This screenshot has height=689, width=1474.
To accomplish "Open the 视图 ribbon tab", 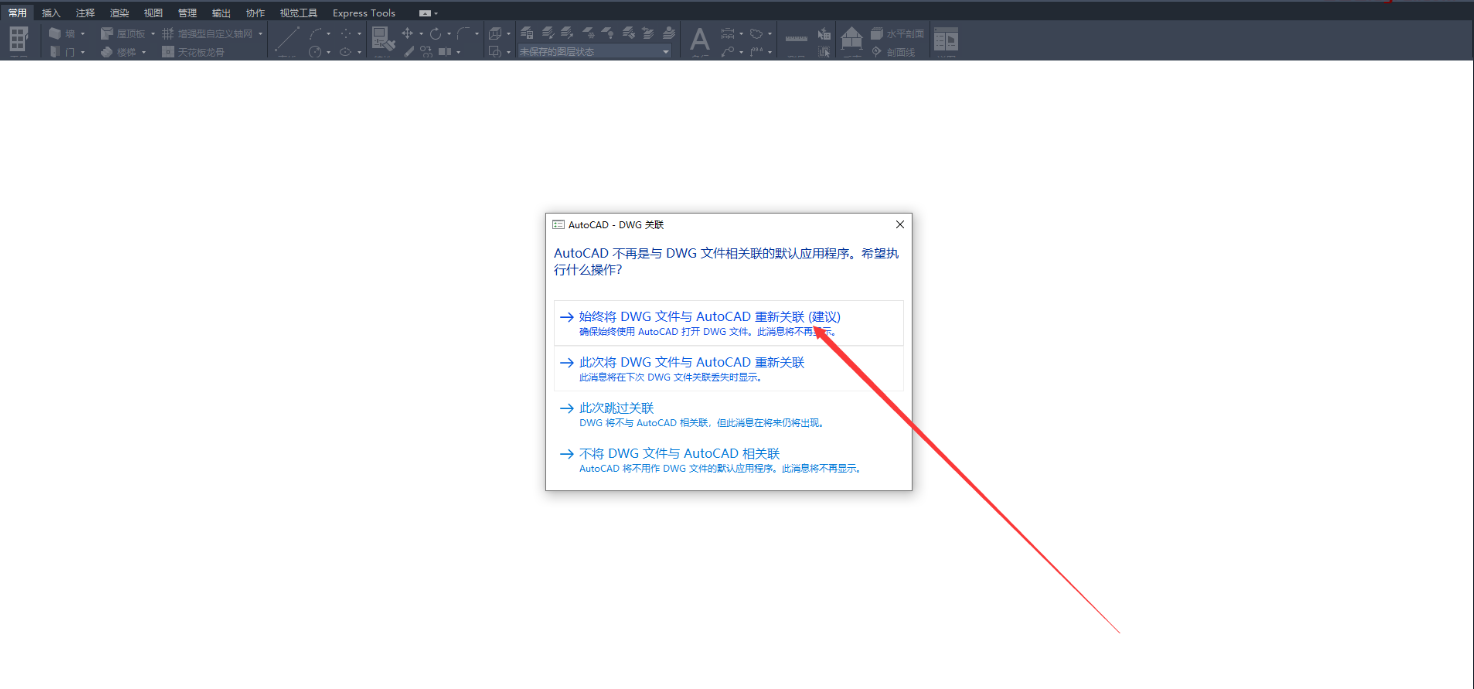I will pos(153,13).
